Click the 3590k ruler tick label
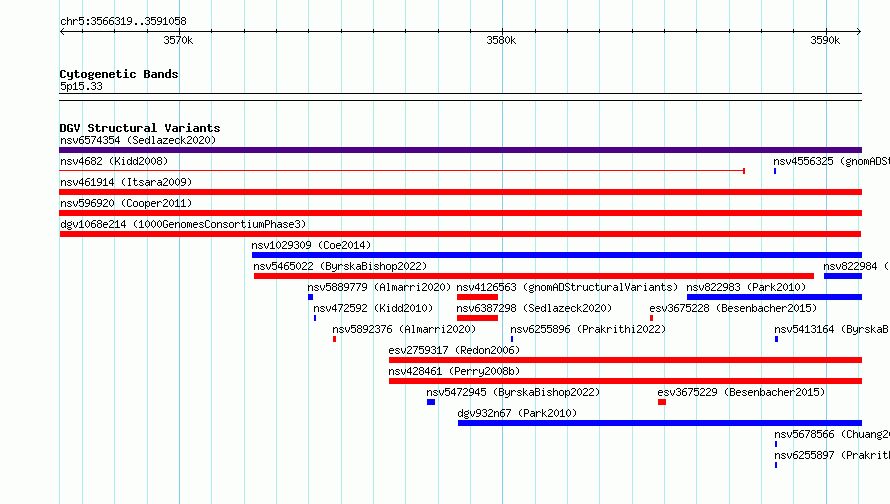Screen dimensions: 890x504 click(x=825, y=40)
